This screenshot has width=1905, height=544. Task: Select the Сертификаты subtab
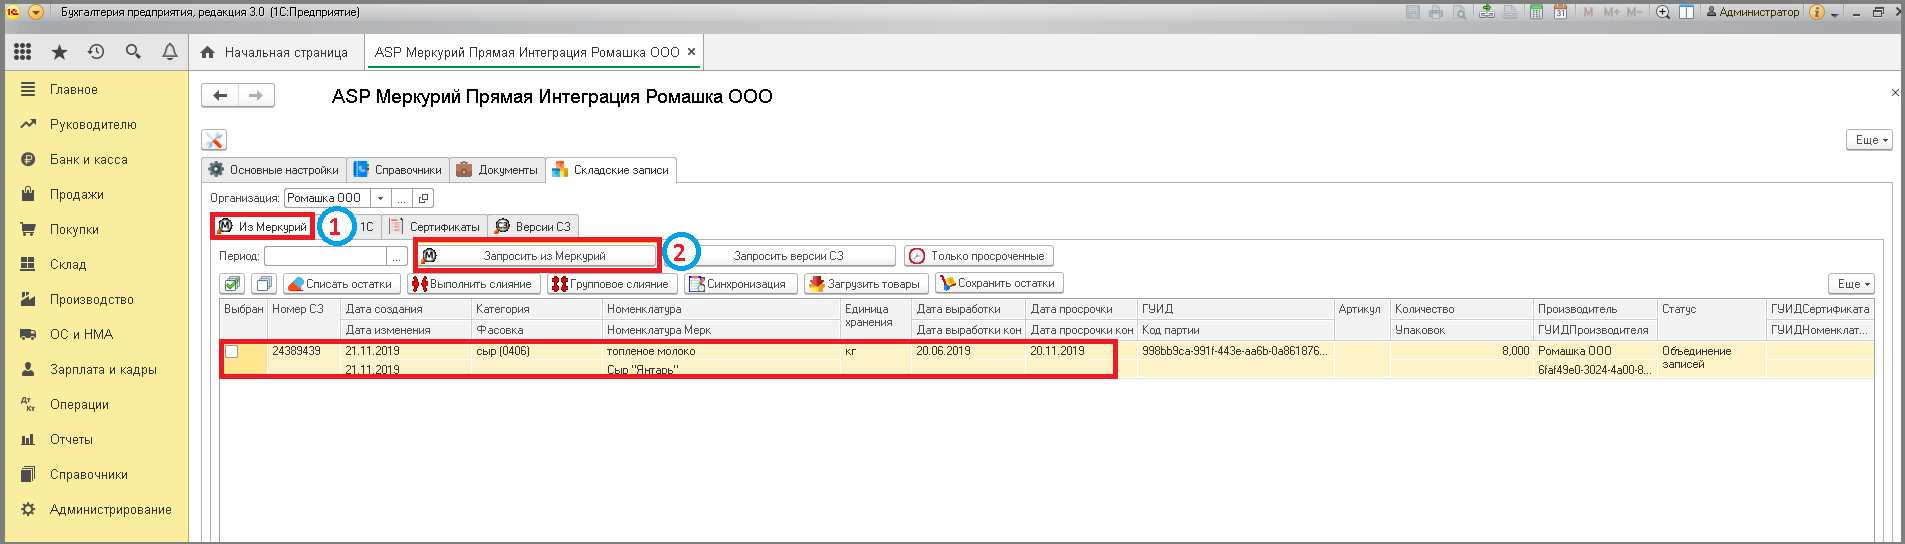(x=435, y=227)
